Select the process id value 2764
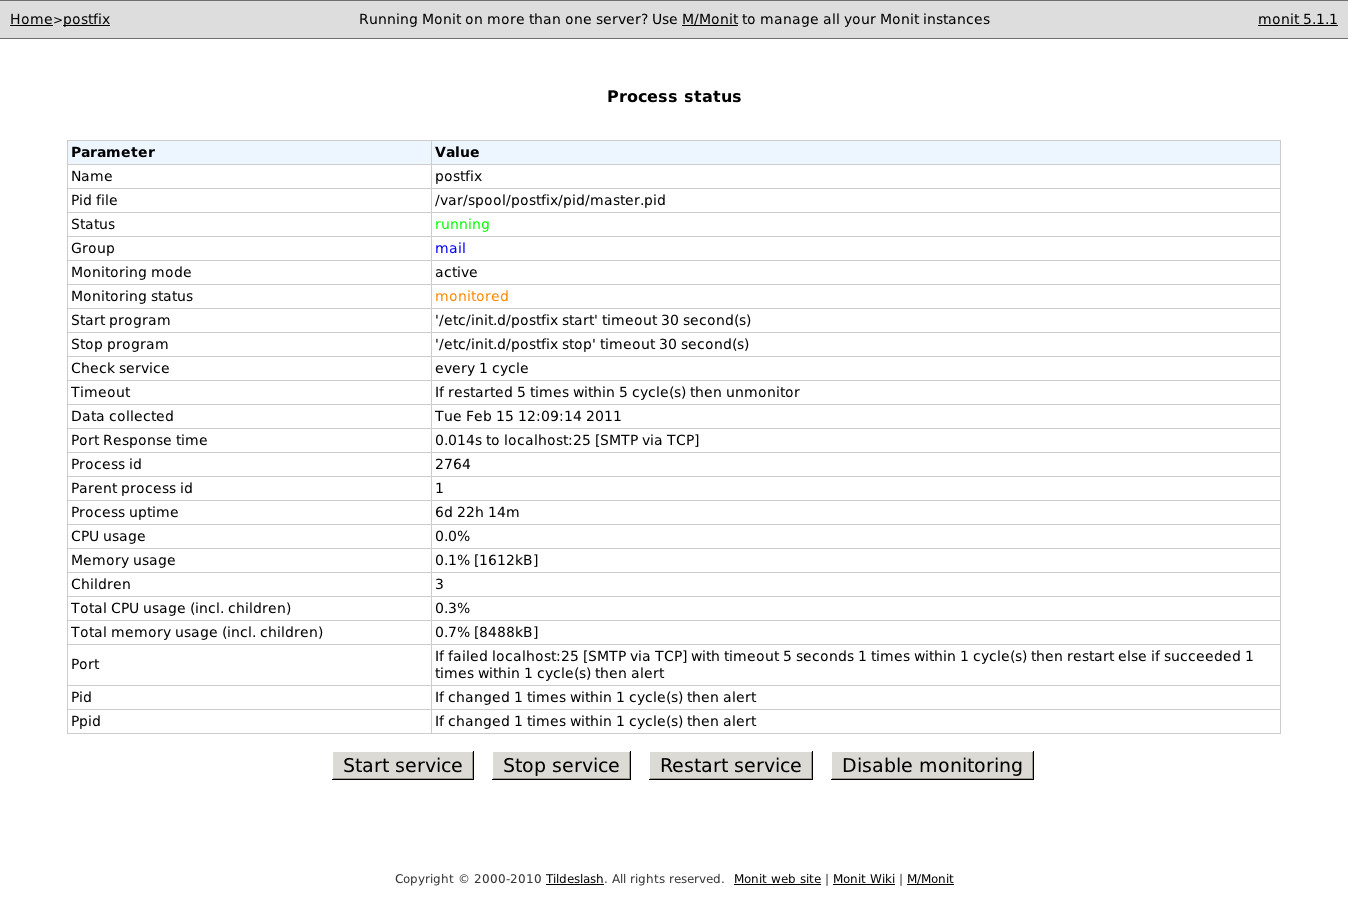This screenshot has width=1348, height=906. (x=453, y=464)
